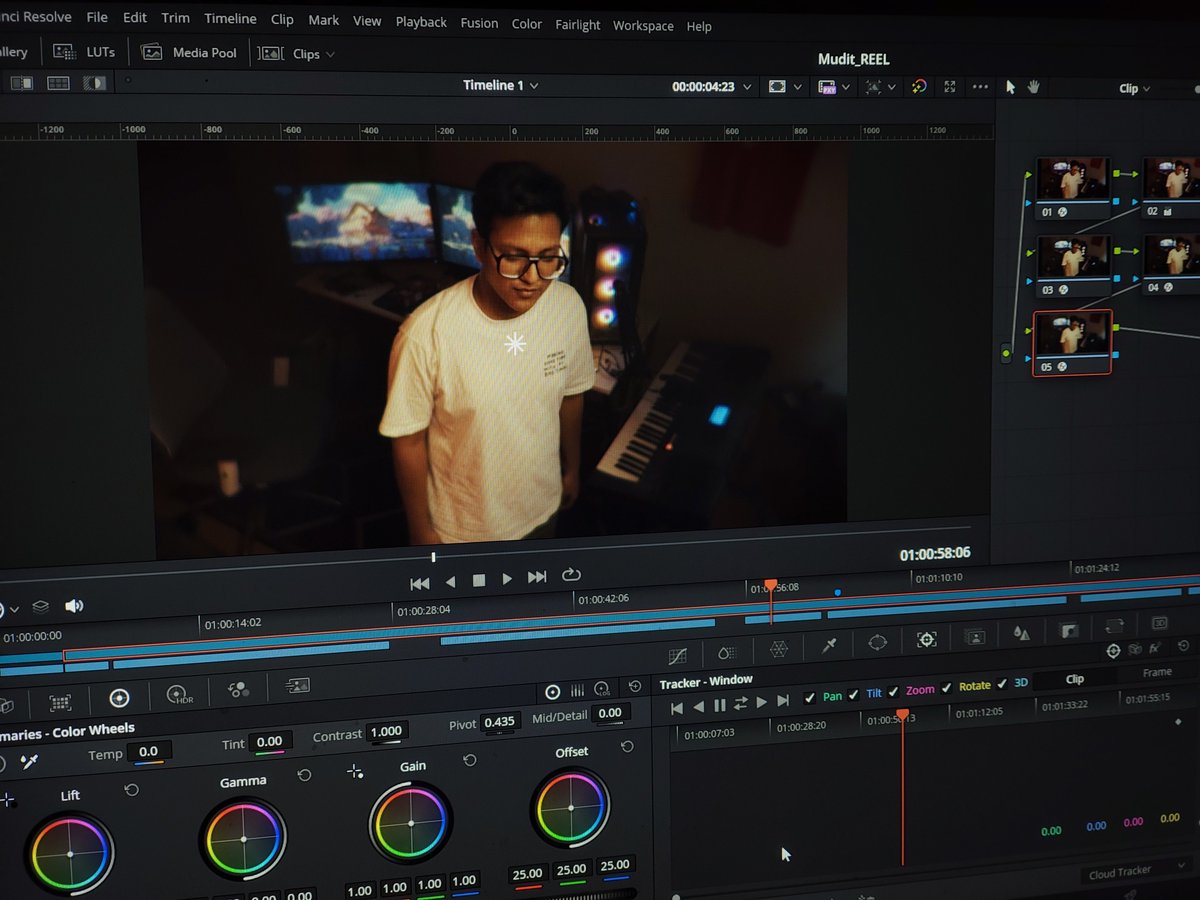Viewport: 1200px width, 900px height.
Task: Toggle the Pan tracking checkbox
Action: (x=809, y=698)
